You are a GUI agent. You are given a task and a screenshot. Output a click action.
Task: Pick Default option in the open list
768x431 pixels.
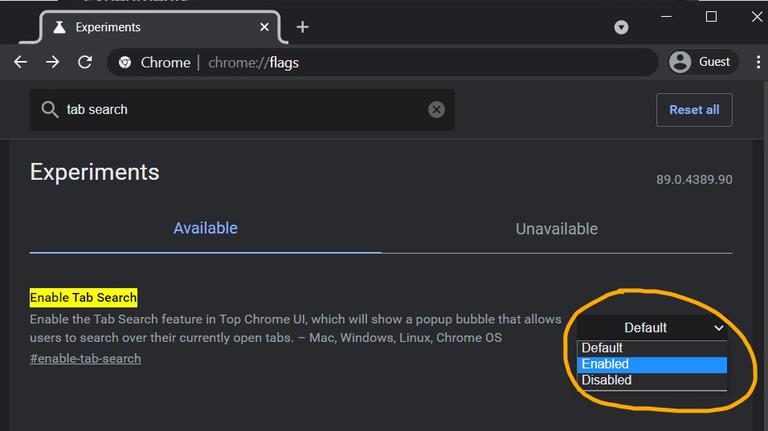652,348
